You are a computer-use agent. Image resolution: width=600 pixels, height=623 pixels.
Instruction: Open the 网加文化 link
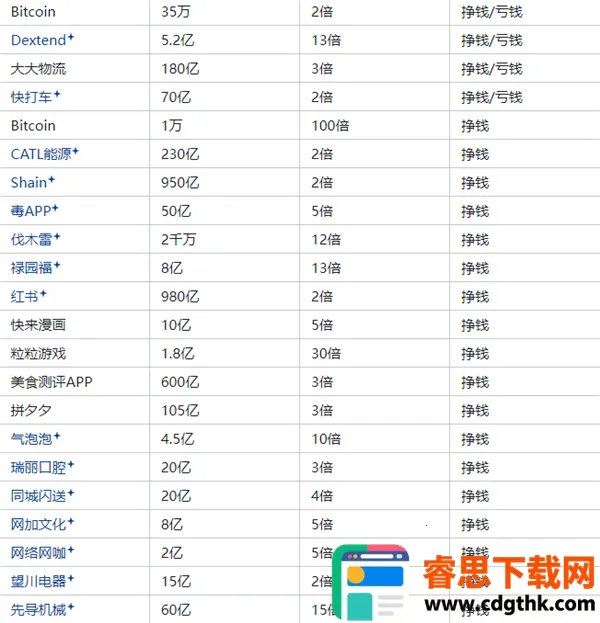coord(43,524)
